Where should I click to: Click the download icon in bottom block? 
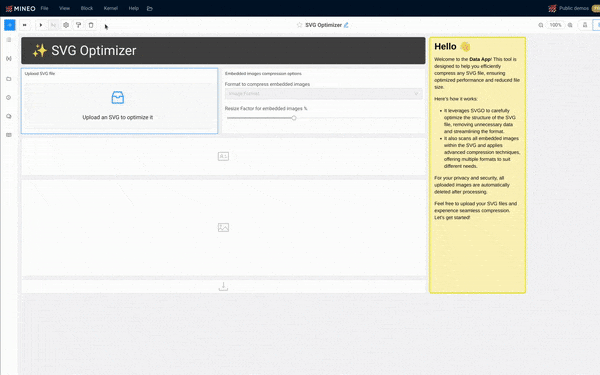pos(223,286)
